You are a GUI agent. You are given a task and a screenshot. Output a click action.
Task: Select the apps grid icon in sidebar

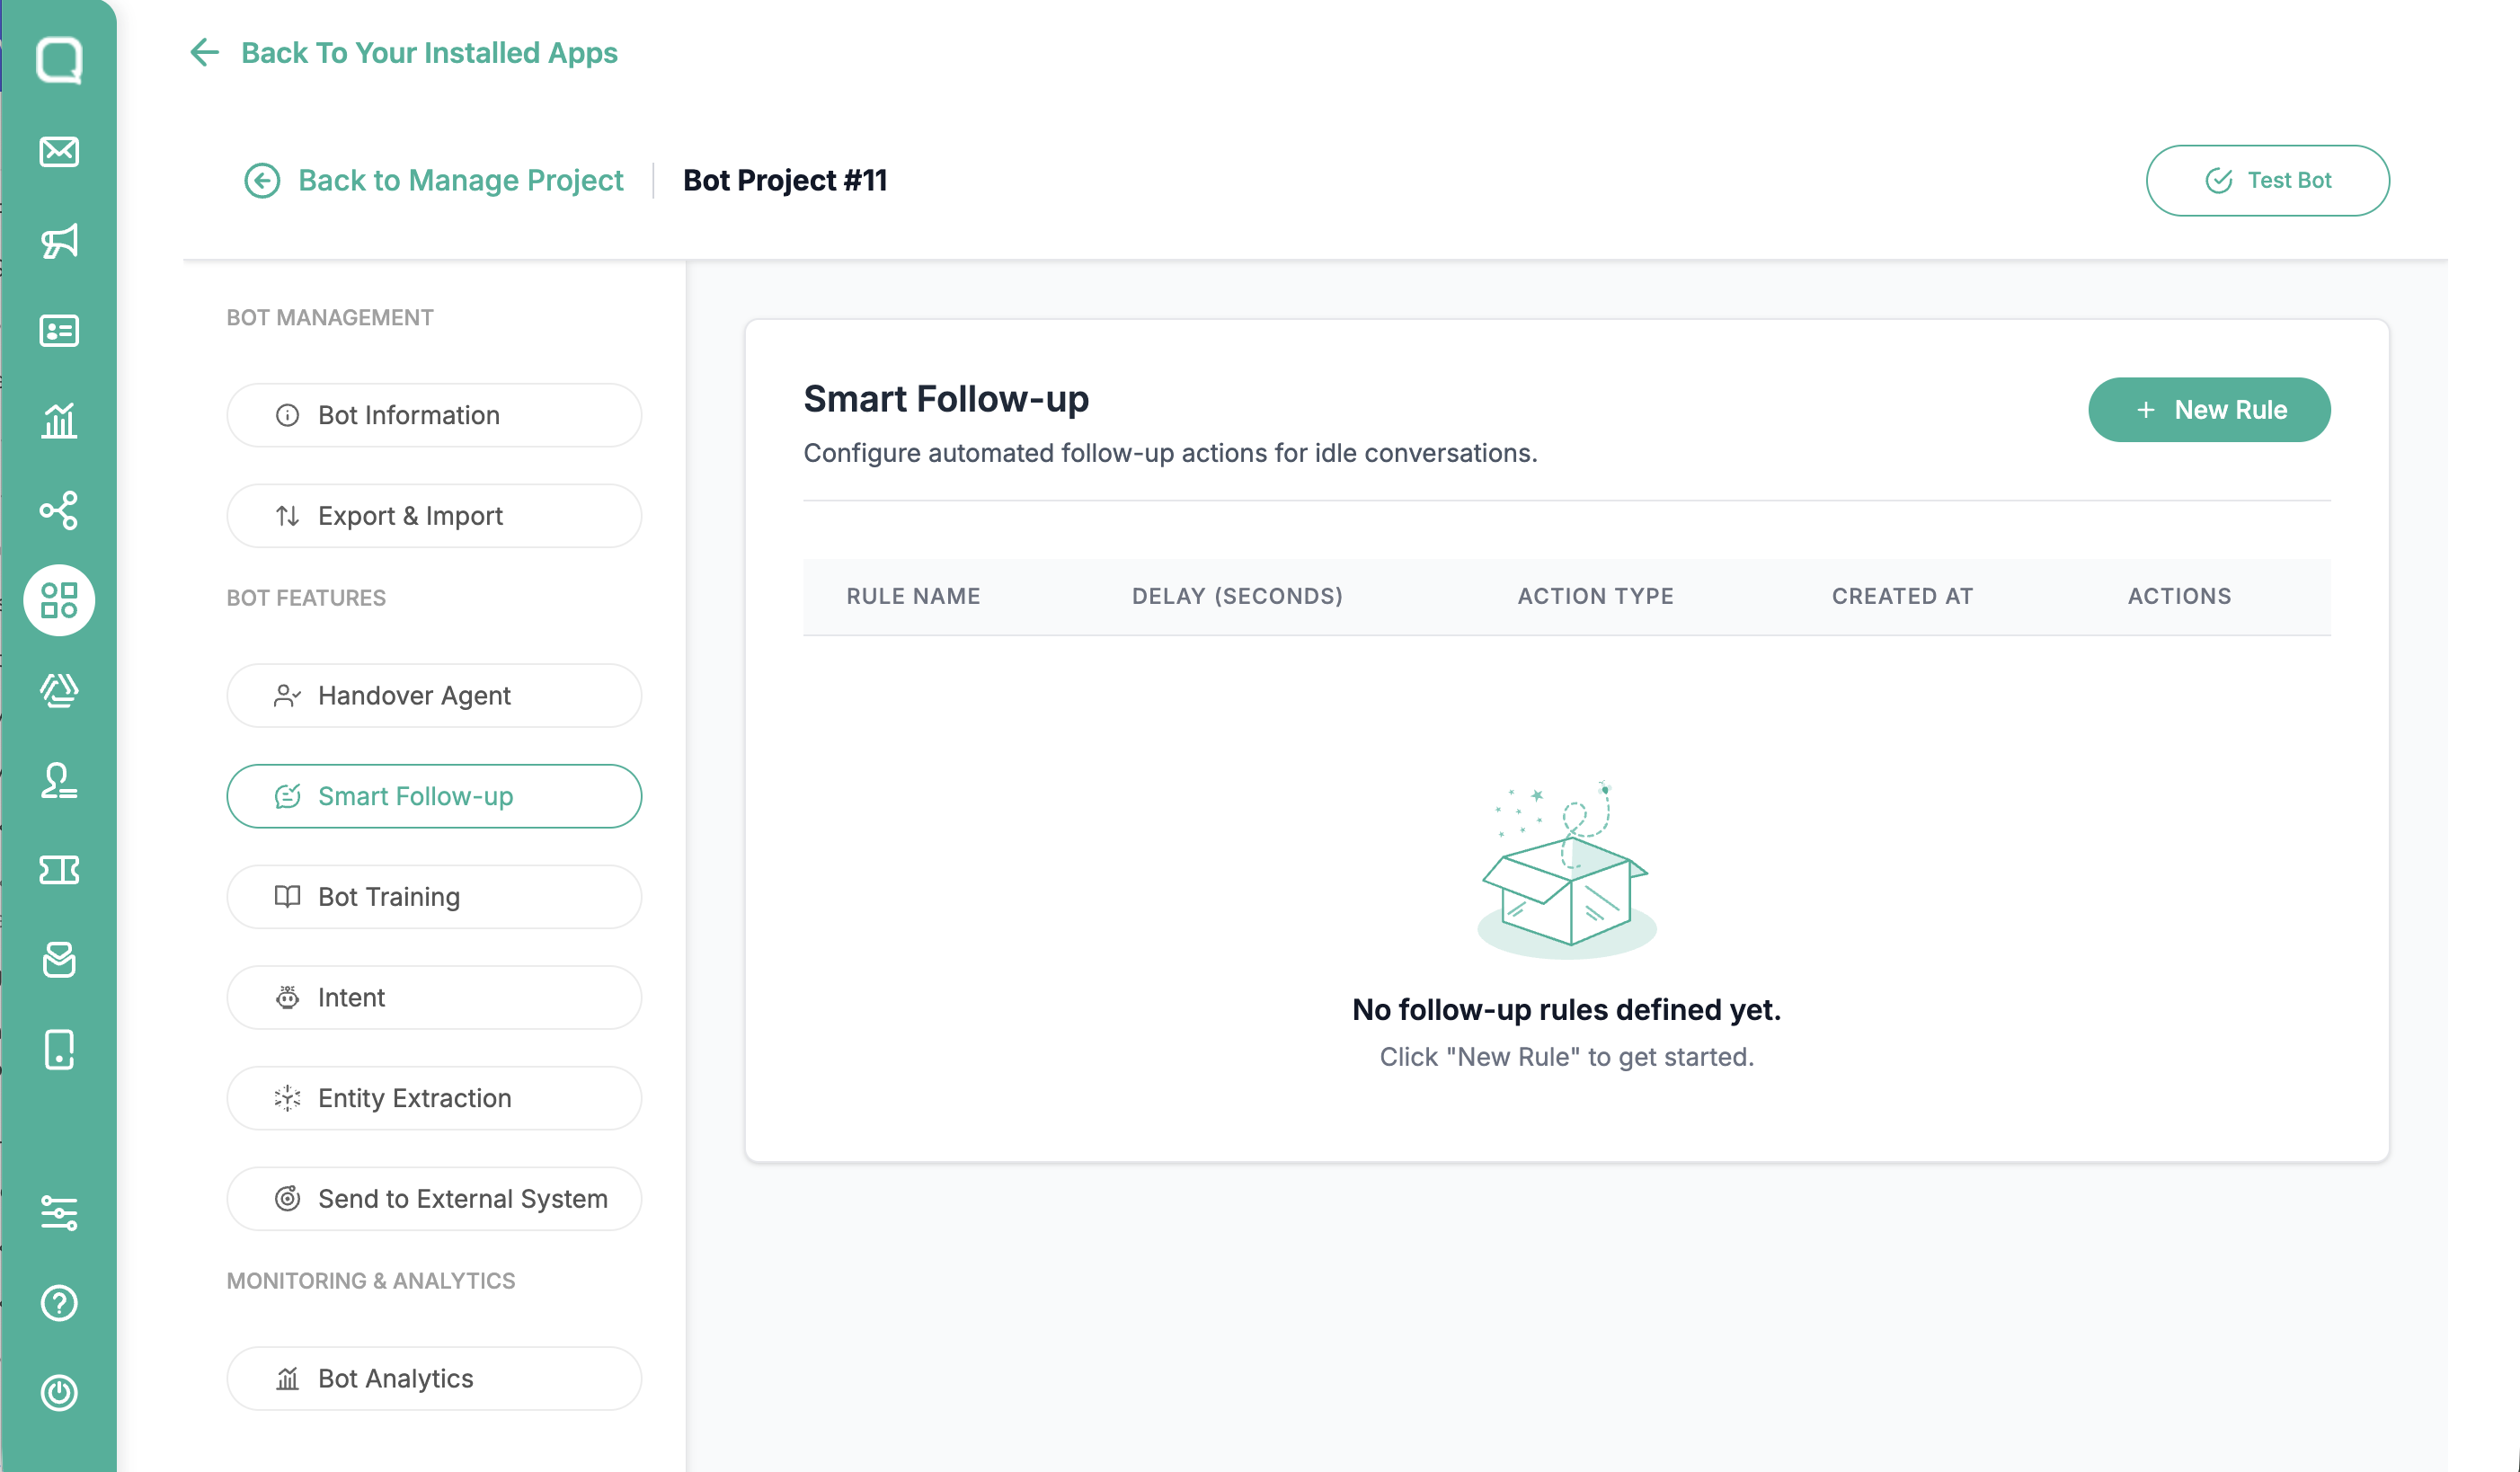[59, 600]
